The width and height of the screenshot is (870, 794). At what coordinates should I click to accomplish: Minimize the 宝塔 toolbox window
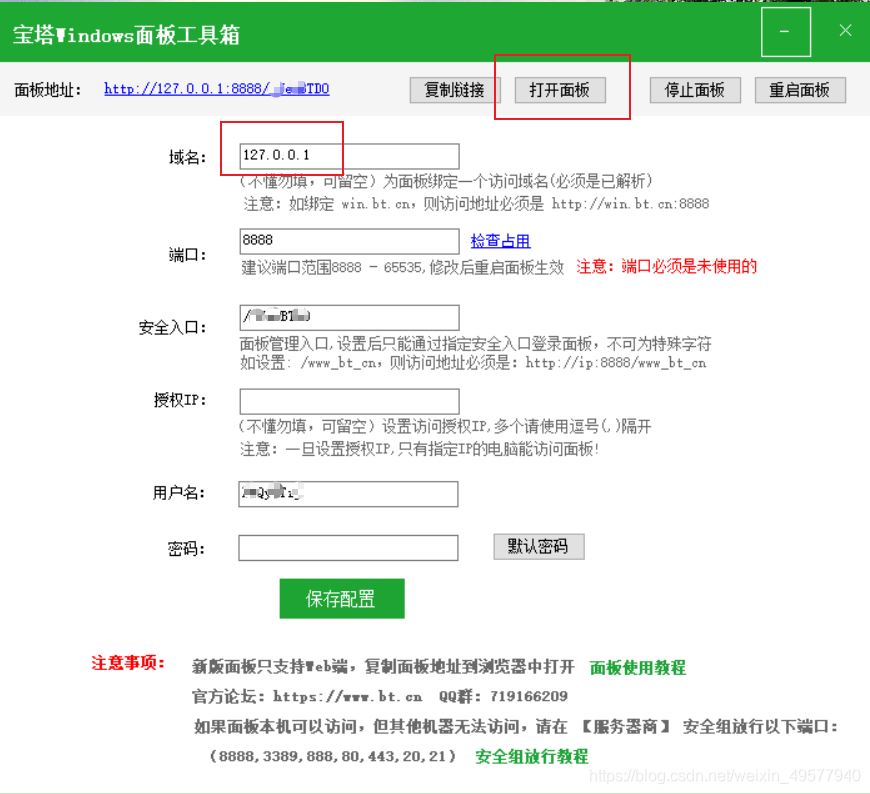coord(786,32)
